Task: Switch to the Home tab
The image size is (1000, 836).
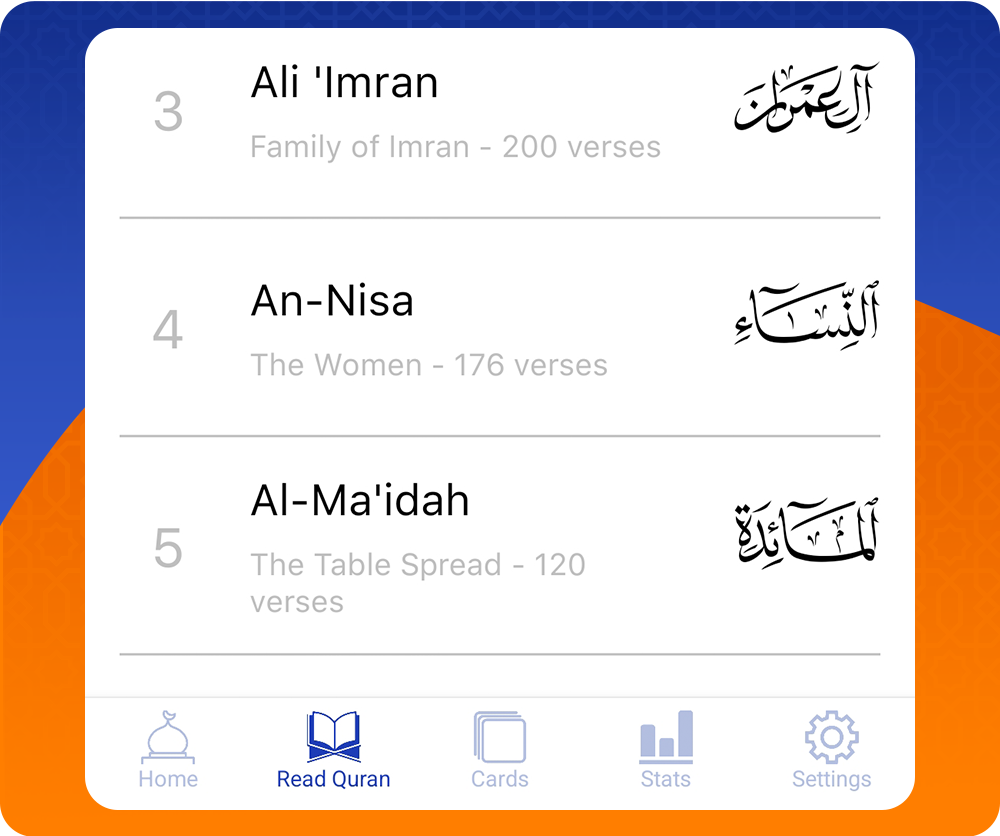Action: click(167, 779)
